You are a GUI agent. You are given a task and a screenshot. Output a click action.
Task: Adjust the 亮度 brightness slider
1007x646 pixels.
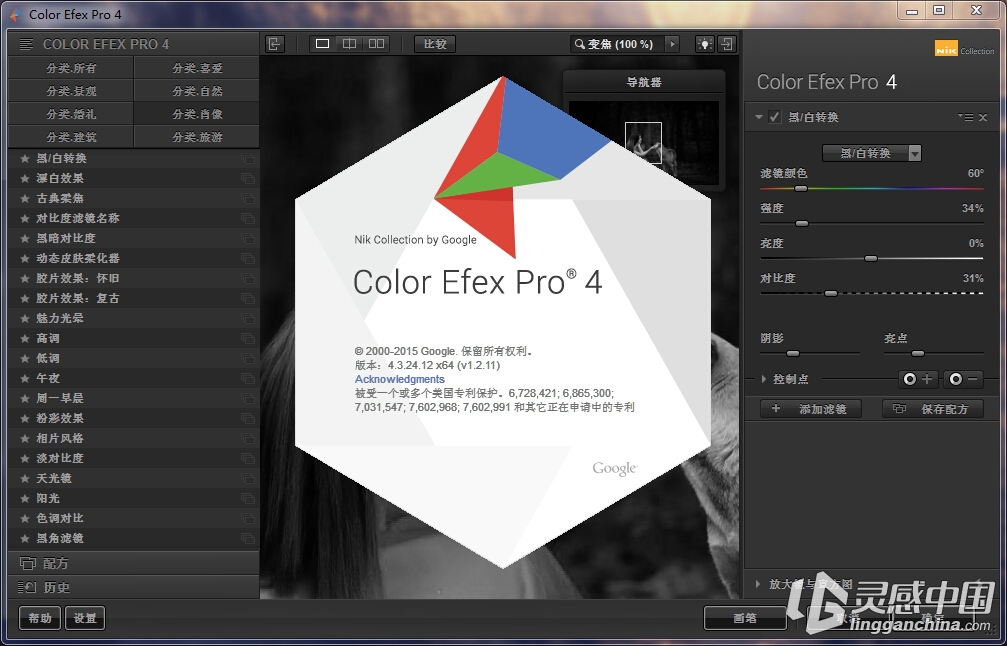point(871,258)
